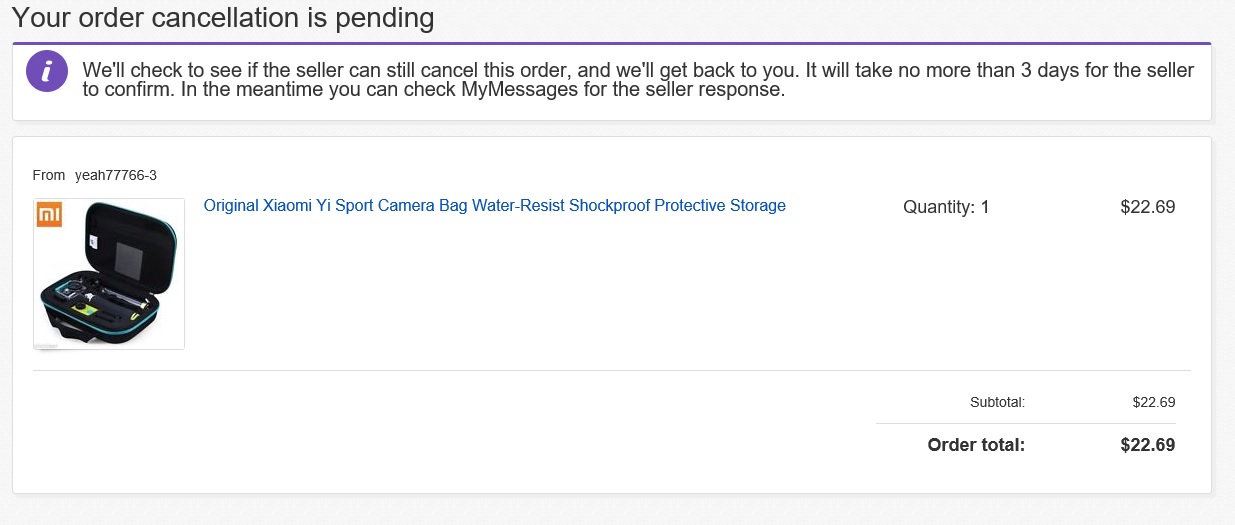The height and width of the screenshot is (525, 1235).
Task: Click the "Your order cancellation is pending" heading
Action: (x=223, y=17)
